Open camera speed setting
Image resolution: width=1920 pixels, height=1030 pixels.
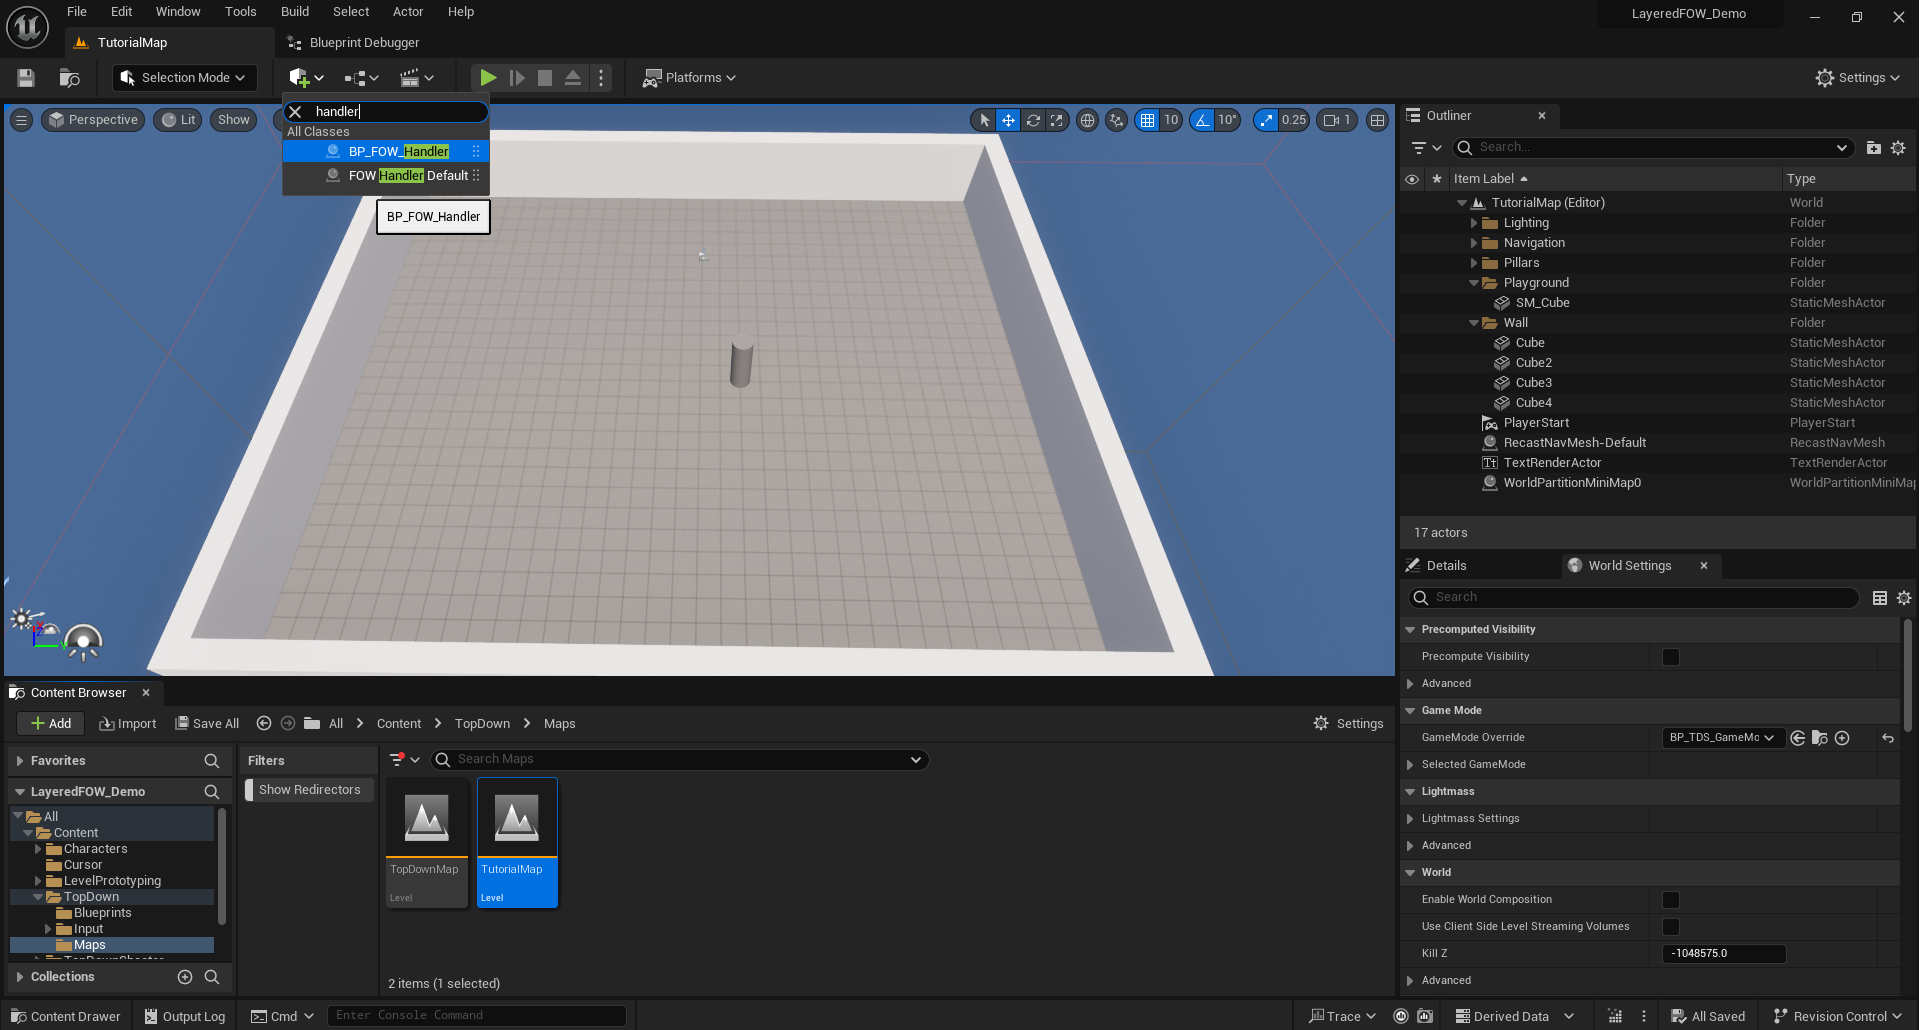click(x=1337, y=120)
